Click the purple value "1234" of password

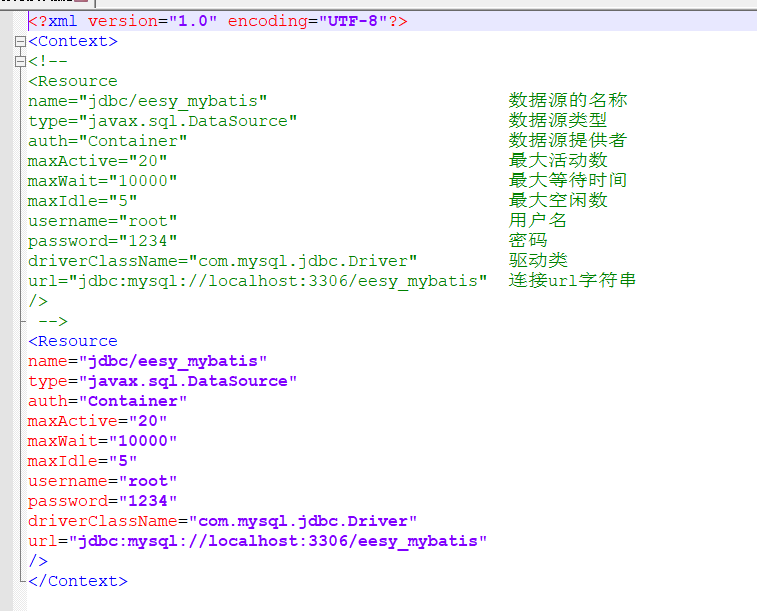tap(148, 501)
